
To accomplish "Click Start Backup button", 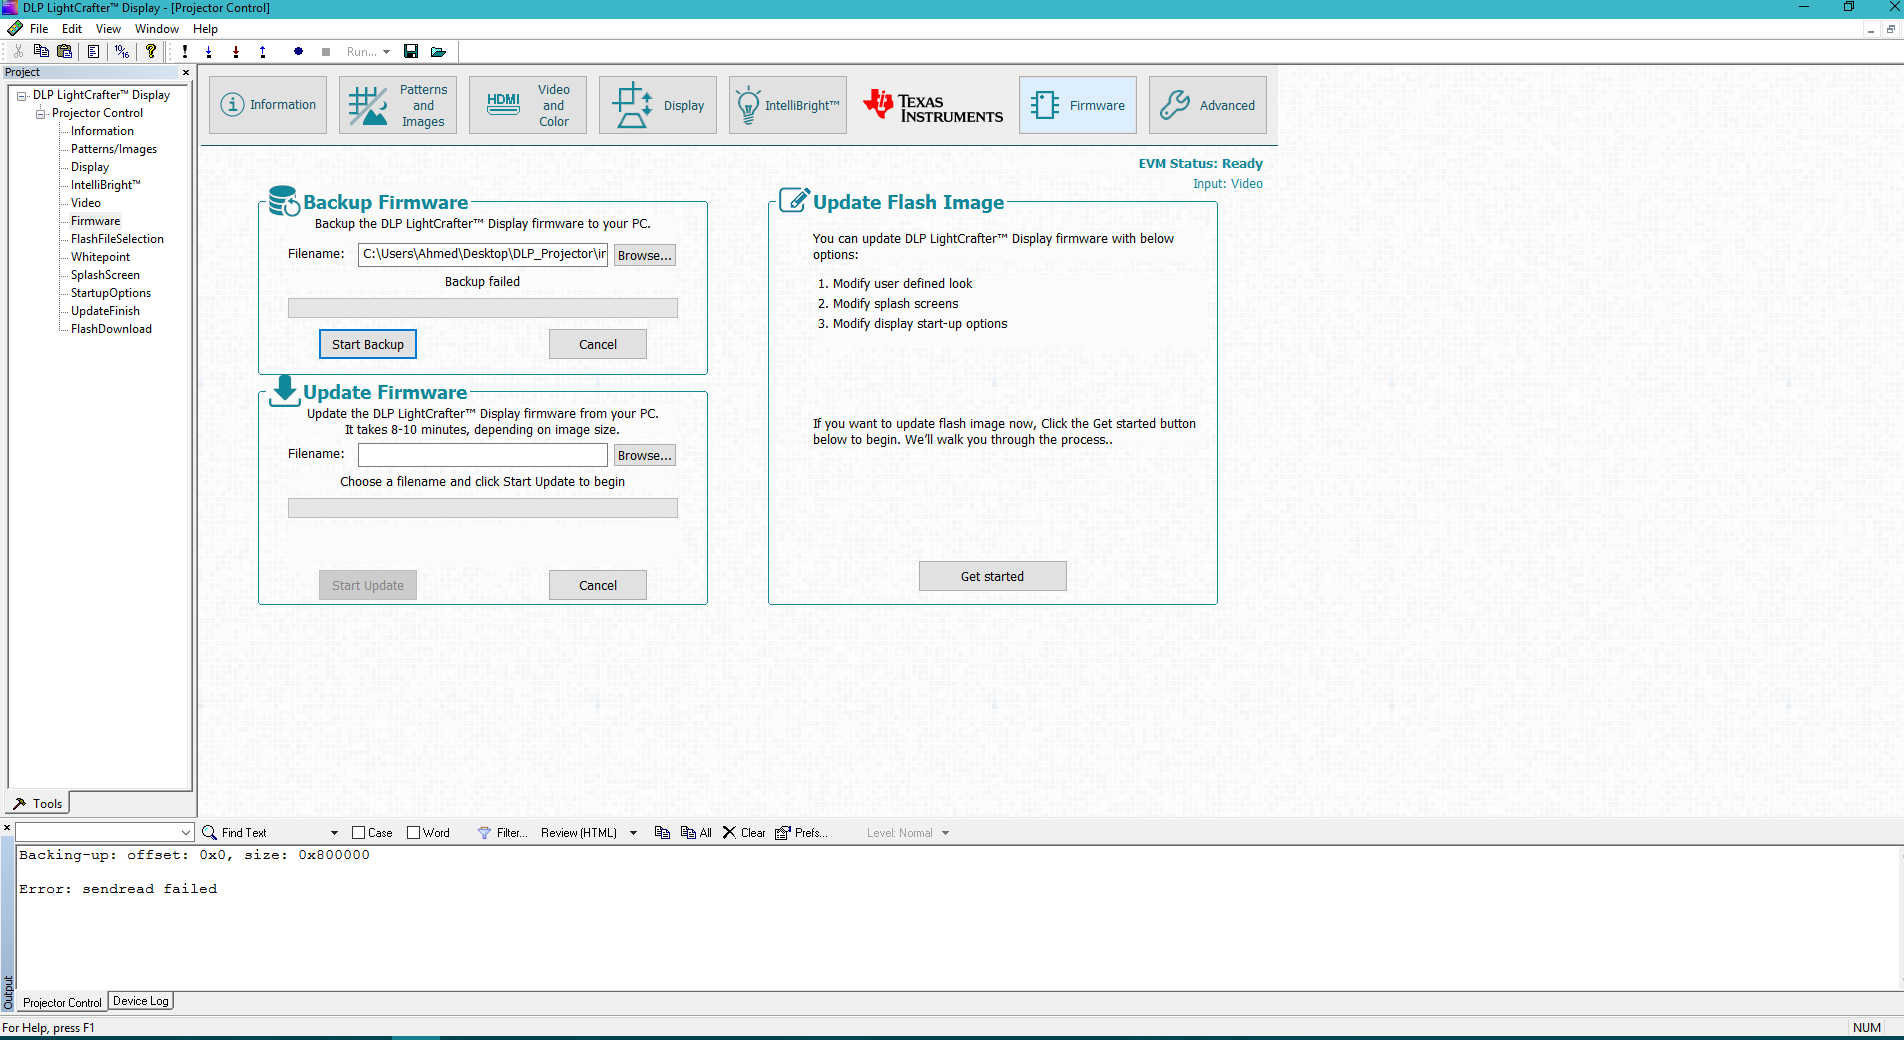I will coord(368,344).
